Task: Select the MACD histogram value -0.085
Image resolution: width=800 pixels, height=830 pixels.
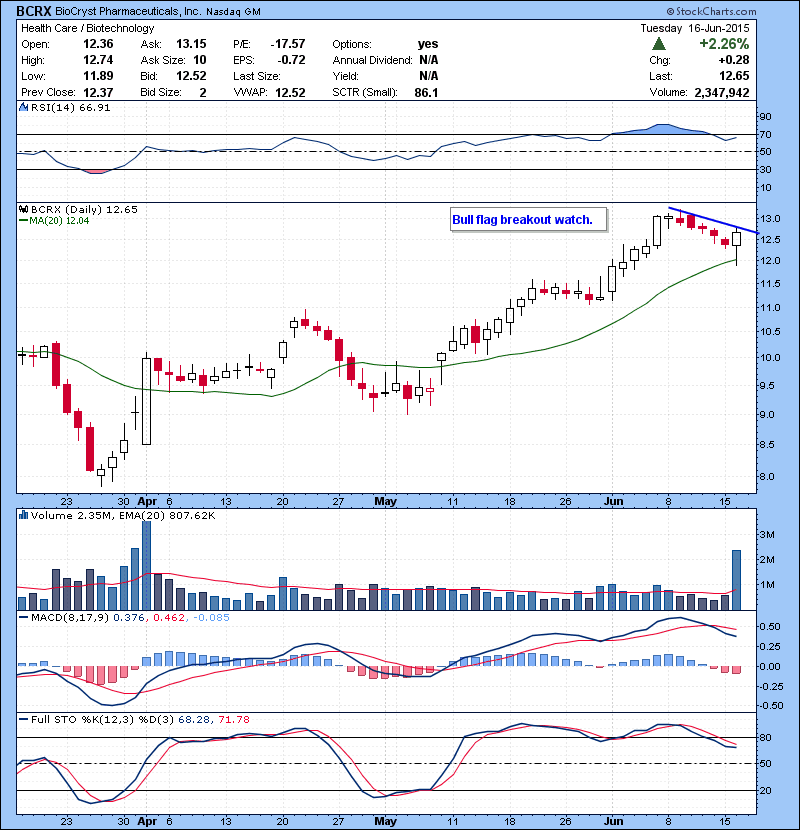Action: (211, 618)
